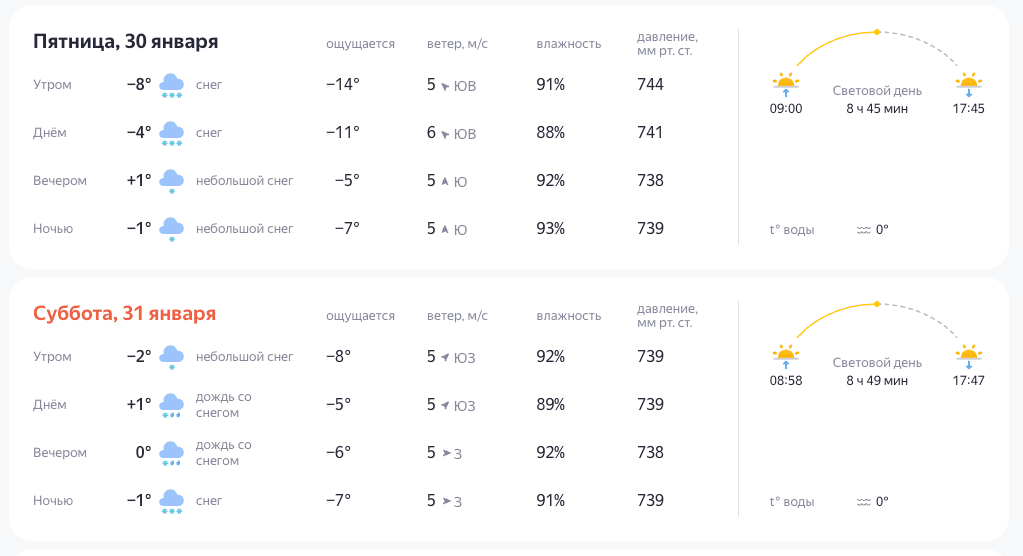Image resolution: width=1023 pixels, height=556 pixels.
Task: Select Friday's Утром forecast row label
Action: tap(52, 85)
